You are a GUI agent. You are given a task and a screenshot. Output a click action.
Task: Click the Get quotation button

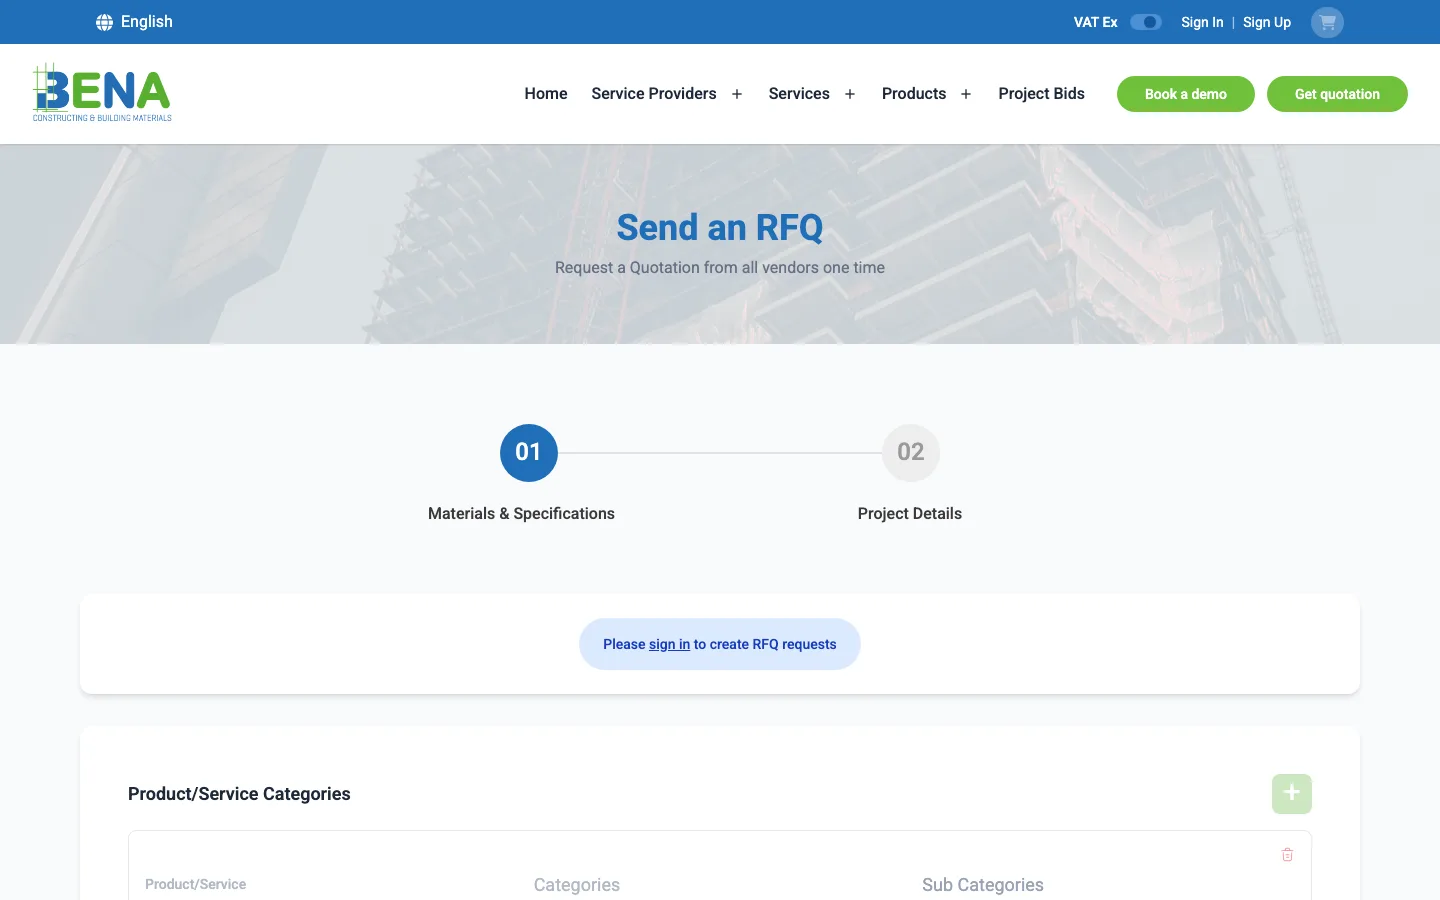pos(1337,94)
